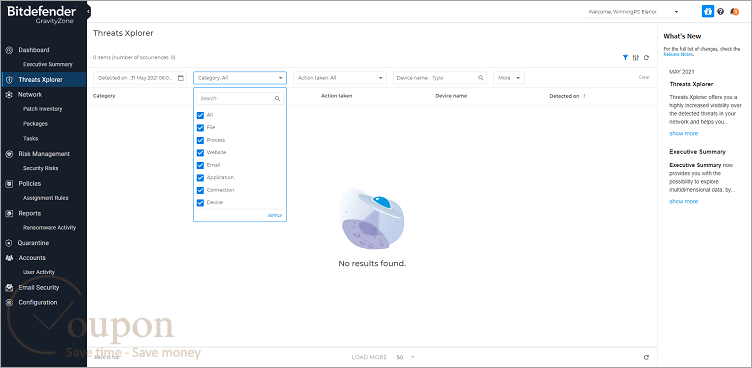This screenshot has width=752, height=368.
Task: Open the 50 items page size dropdown
Action: click(x=405, y=357)
